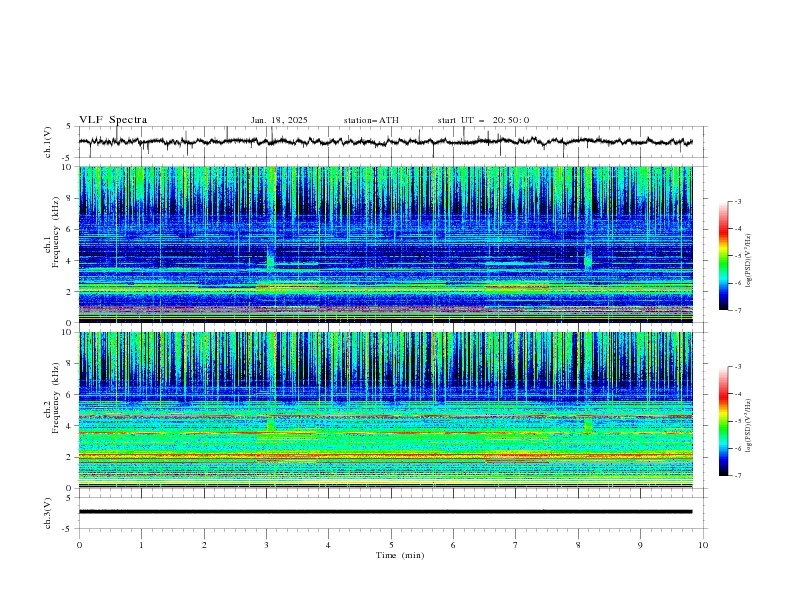Click time axis tick label '8'
The width and height of the screenshot is (792, 612).
578,545
